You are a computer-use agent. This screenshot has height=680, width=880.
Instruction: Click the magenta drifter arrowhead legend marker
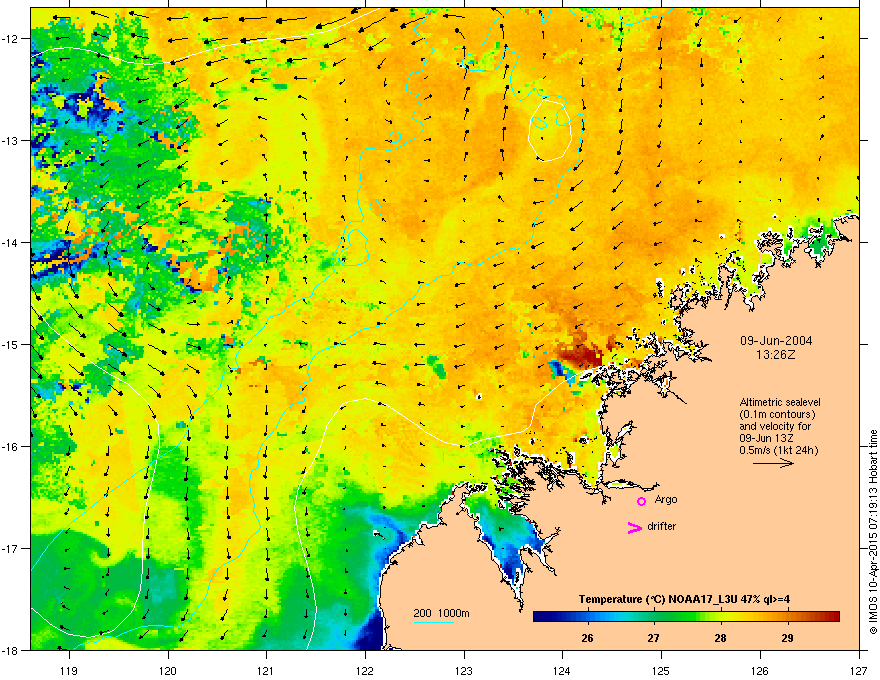tap(634, 527)
